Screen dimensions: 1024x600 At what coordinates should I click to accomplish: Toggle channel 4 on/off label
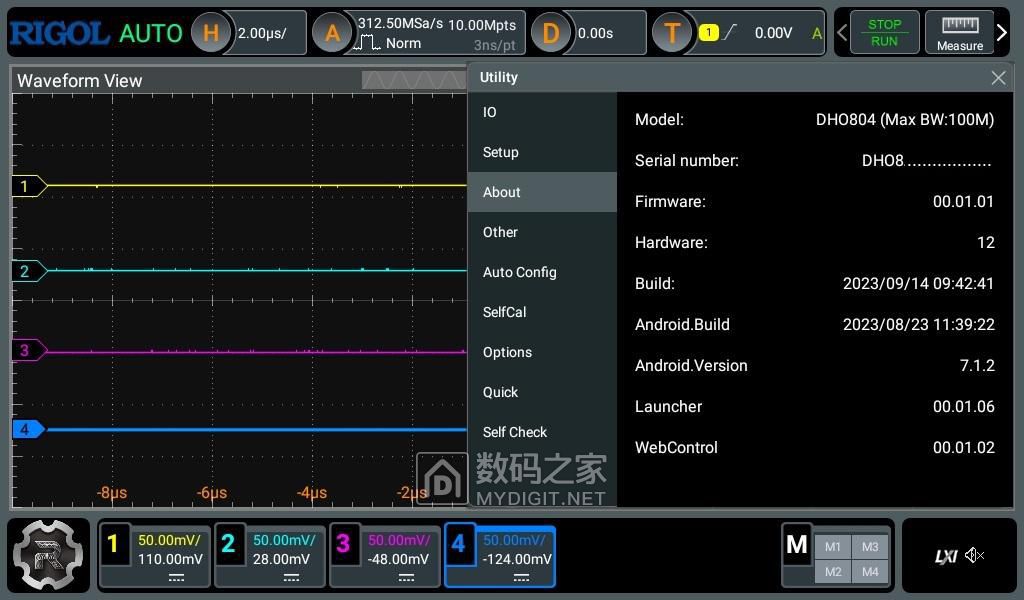458,543
